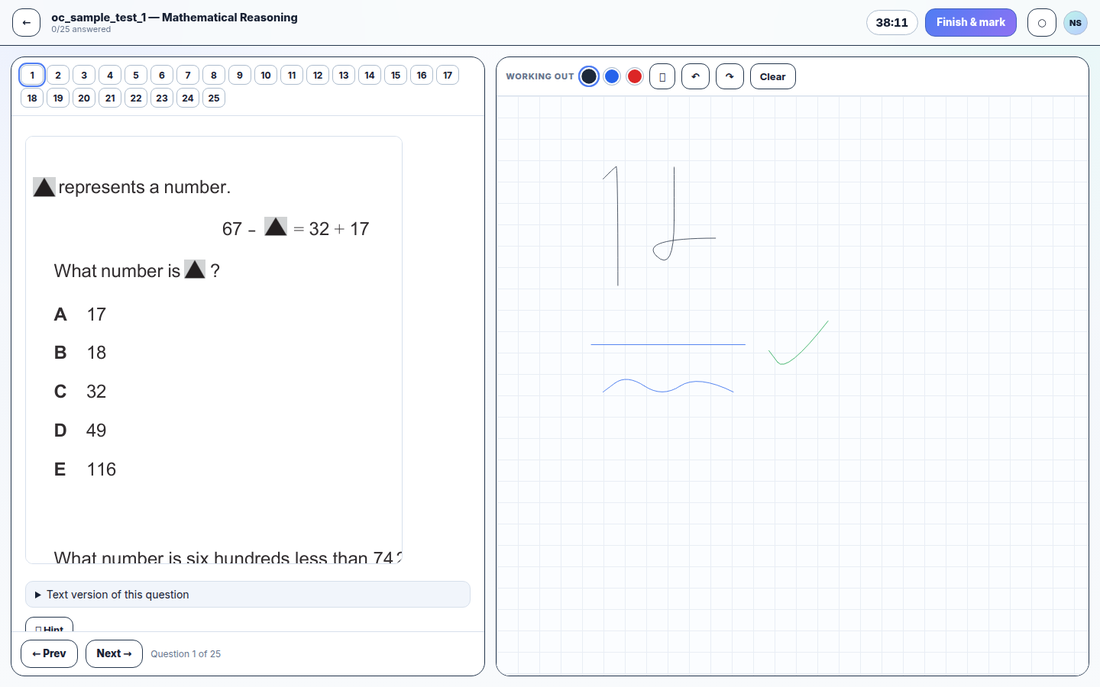Select answer E 116

click(x=85, y=469)
